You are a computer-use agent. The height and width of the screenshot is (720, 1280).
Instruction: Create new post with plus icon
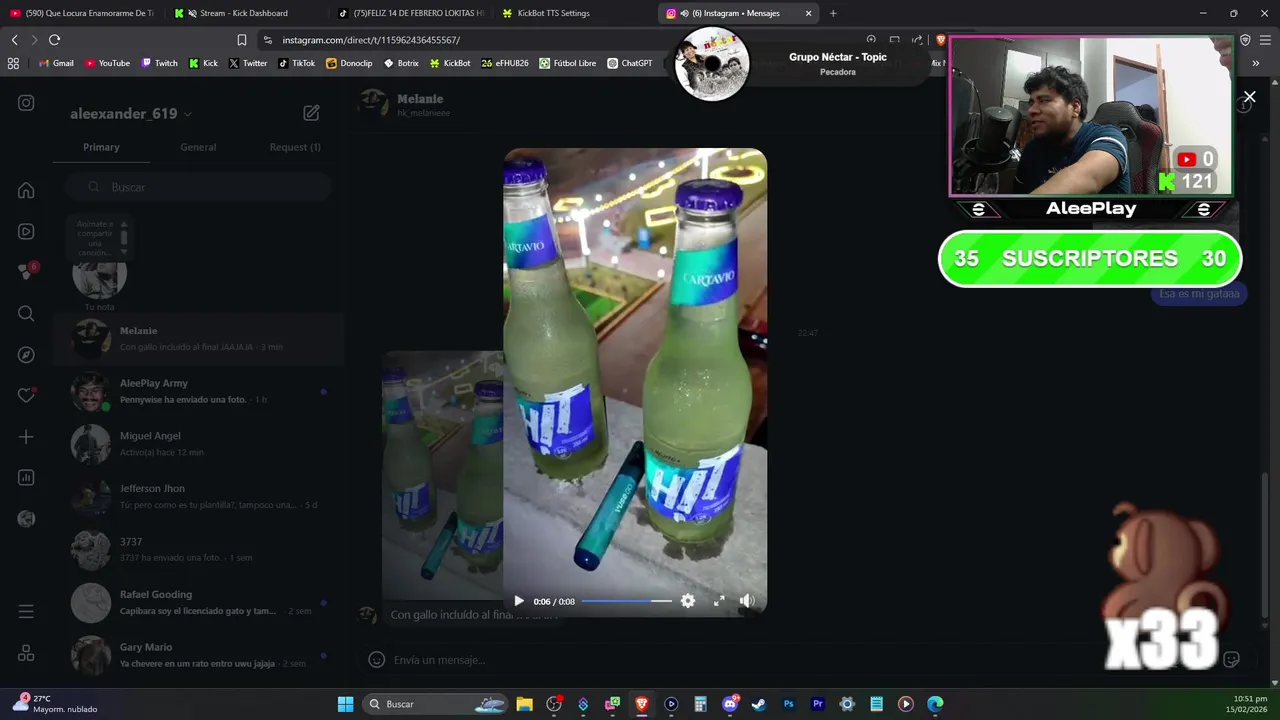pos(26,437)
